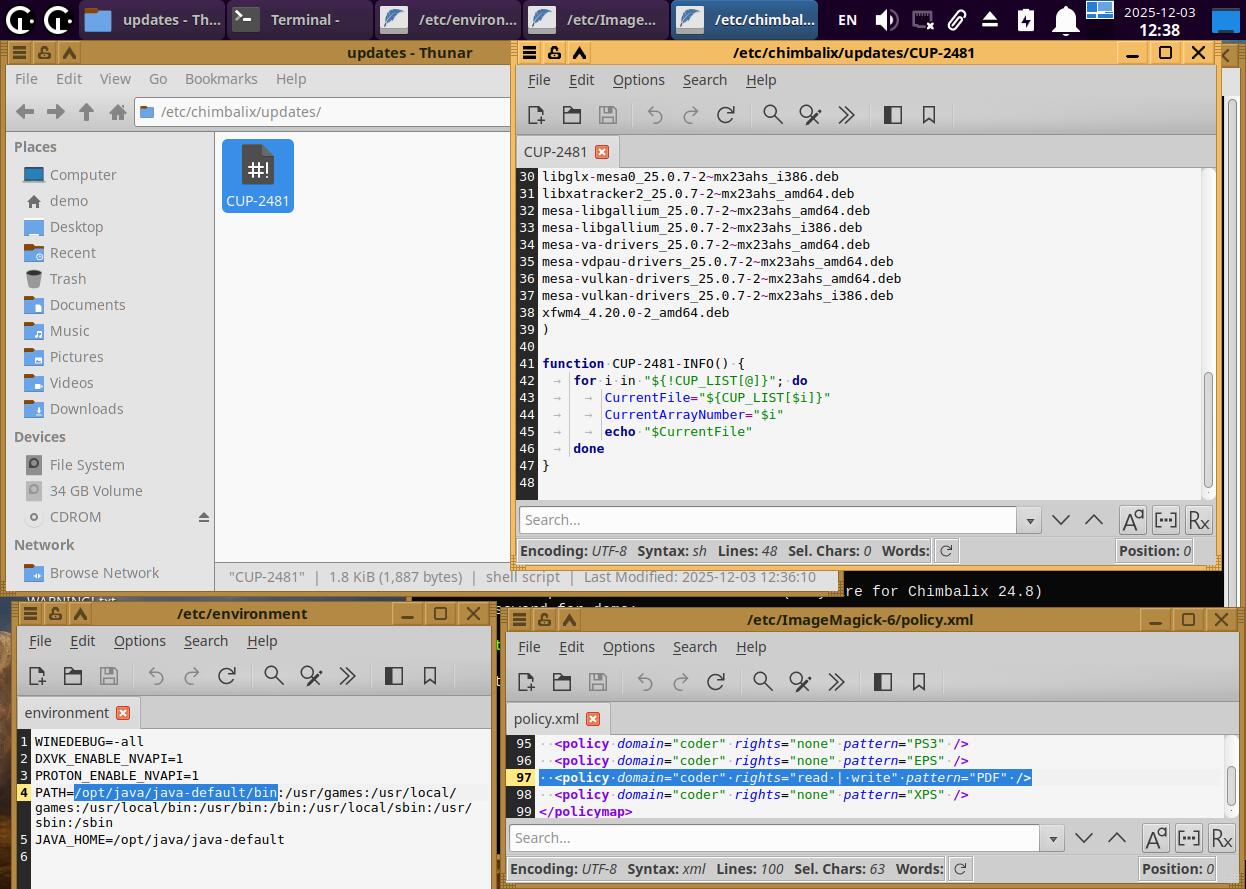The image size is (1246, 889).
Task: Expand search history dropdown in policy.xml editor
Action: [1052, 838]
